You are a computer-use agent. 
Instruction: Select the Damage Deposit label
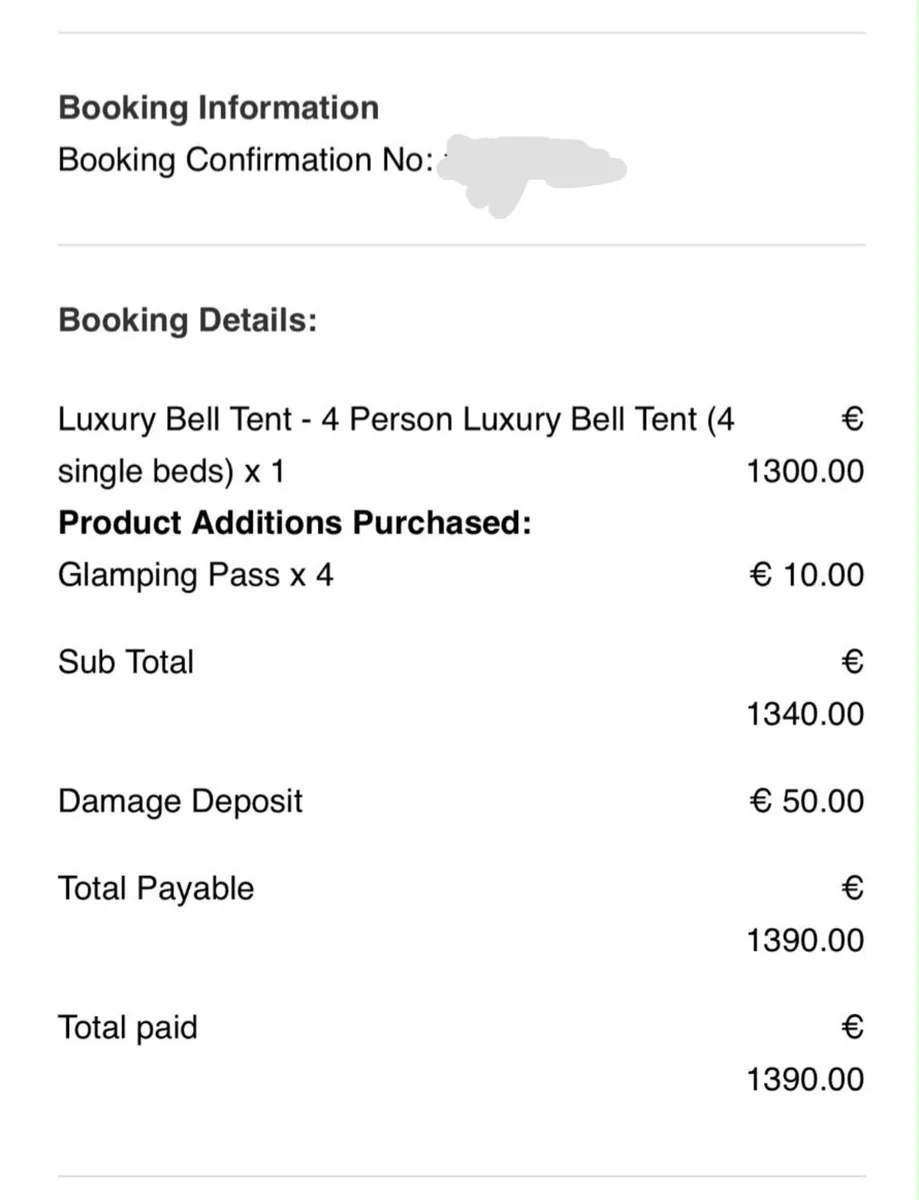(180, 801)
